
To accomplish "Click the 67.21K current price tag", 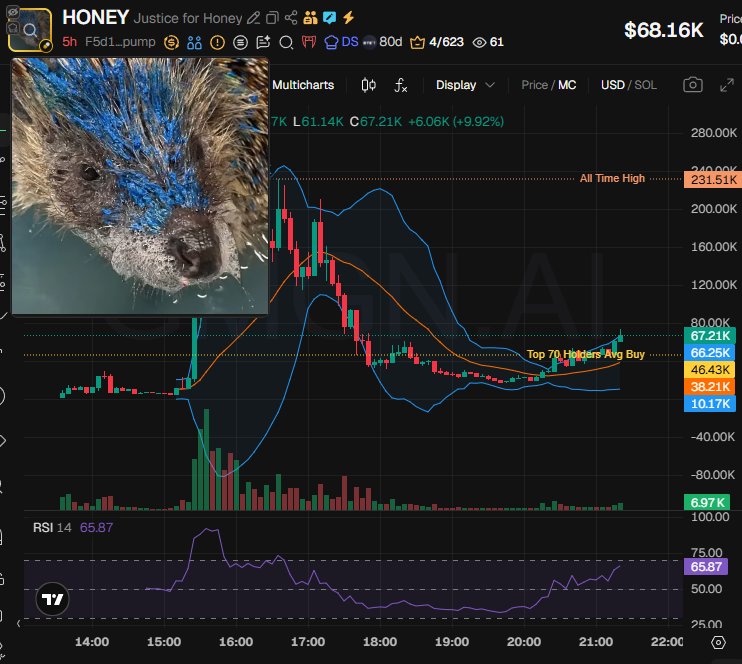I will pyautogui.click(x=710, y=336).
